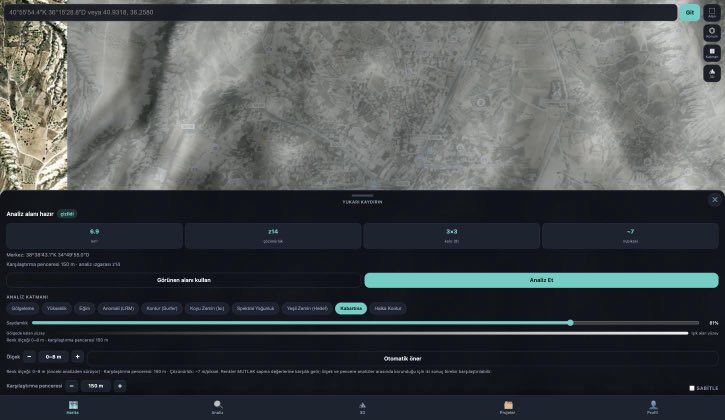Screen dimensions: 725x420
Task: Open the Harita map tab
Action: [73, 408]
